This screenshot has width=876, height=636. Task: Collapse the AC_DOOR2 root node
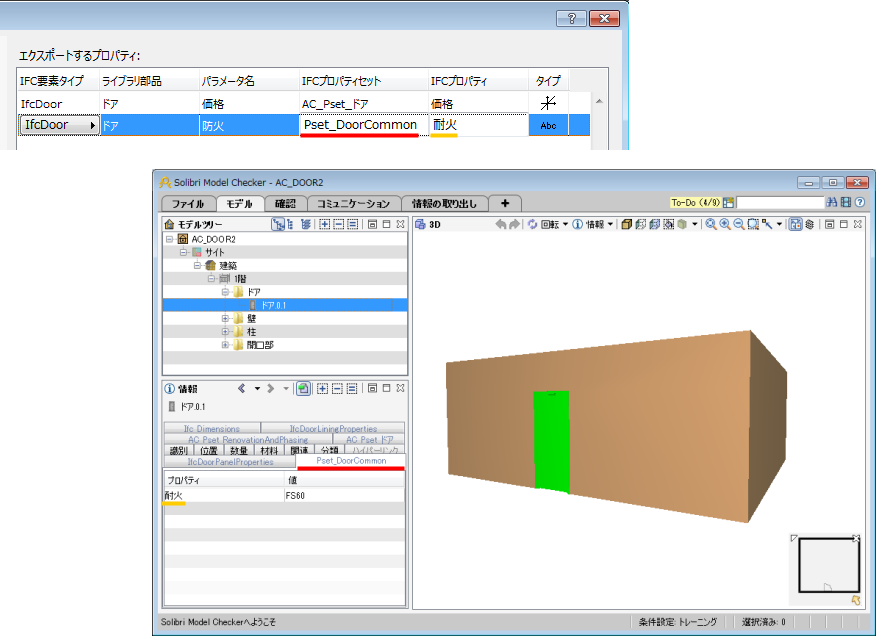pyautogui.click(x=170, y=239)
